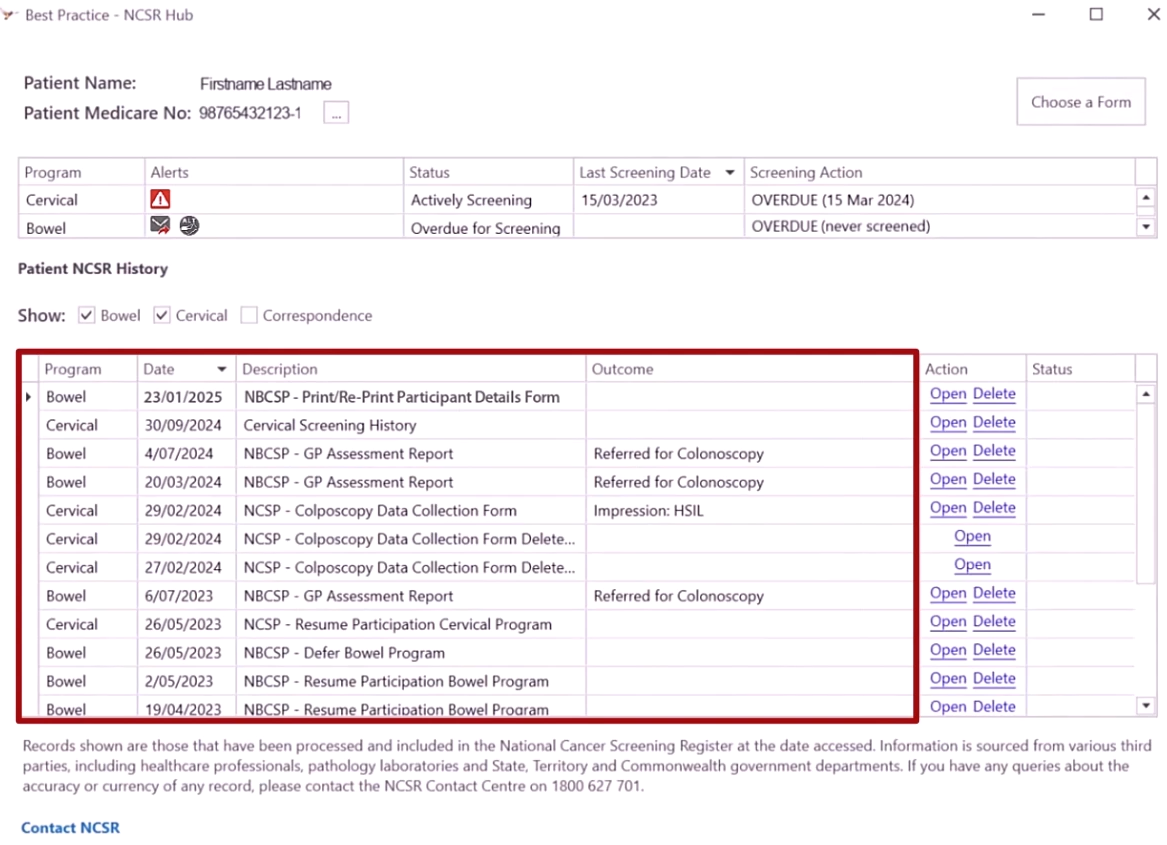Click the Alerts column header
This screenshot has width=1167, height=845.
[274, 172]
